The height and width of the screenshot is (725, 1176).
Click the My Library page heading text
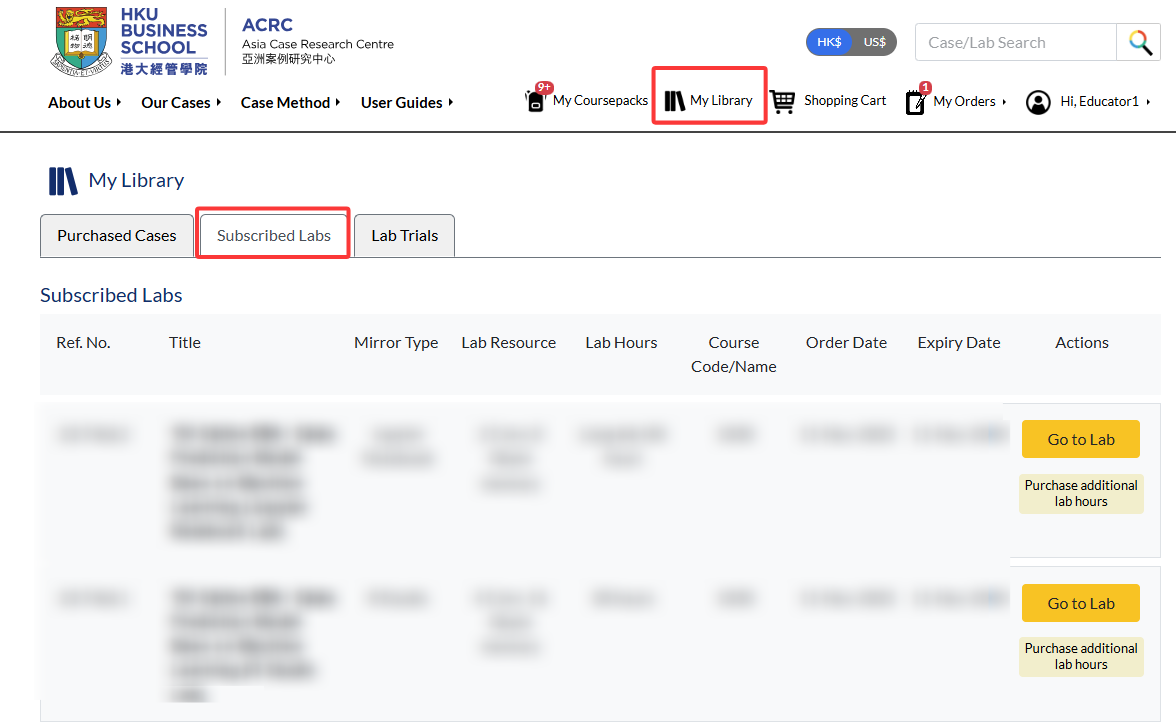pos(136,181)
